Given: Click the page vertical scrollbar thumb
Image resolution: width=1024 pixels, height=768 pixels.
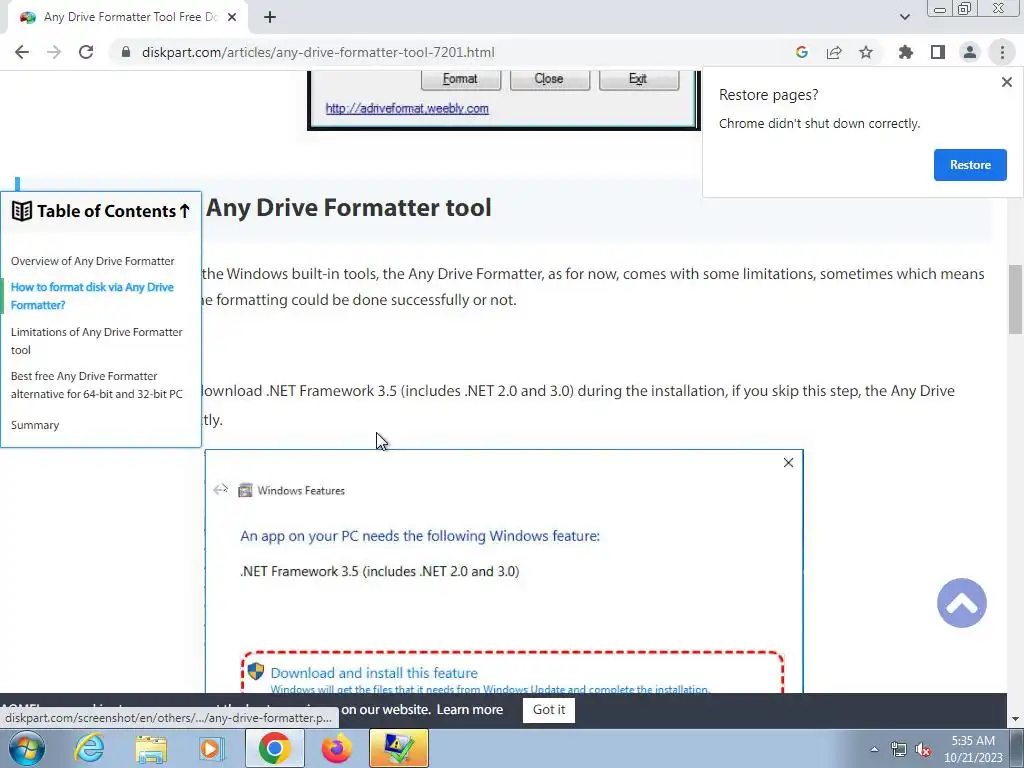Looking at the screenshot, I should tap(1016, 299).
